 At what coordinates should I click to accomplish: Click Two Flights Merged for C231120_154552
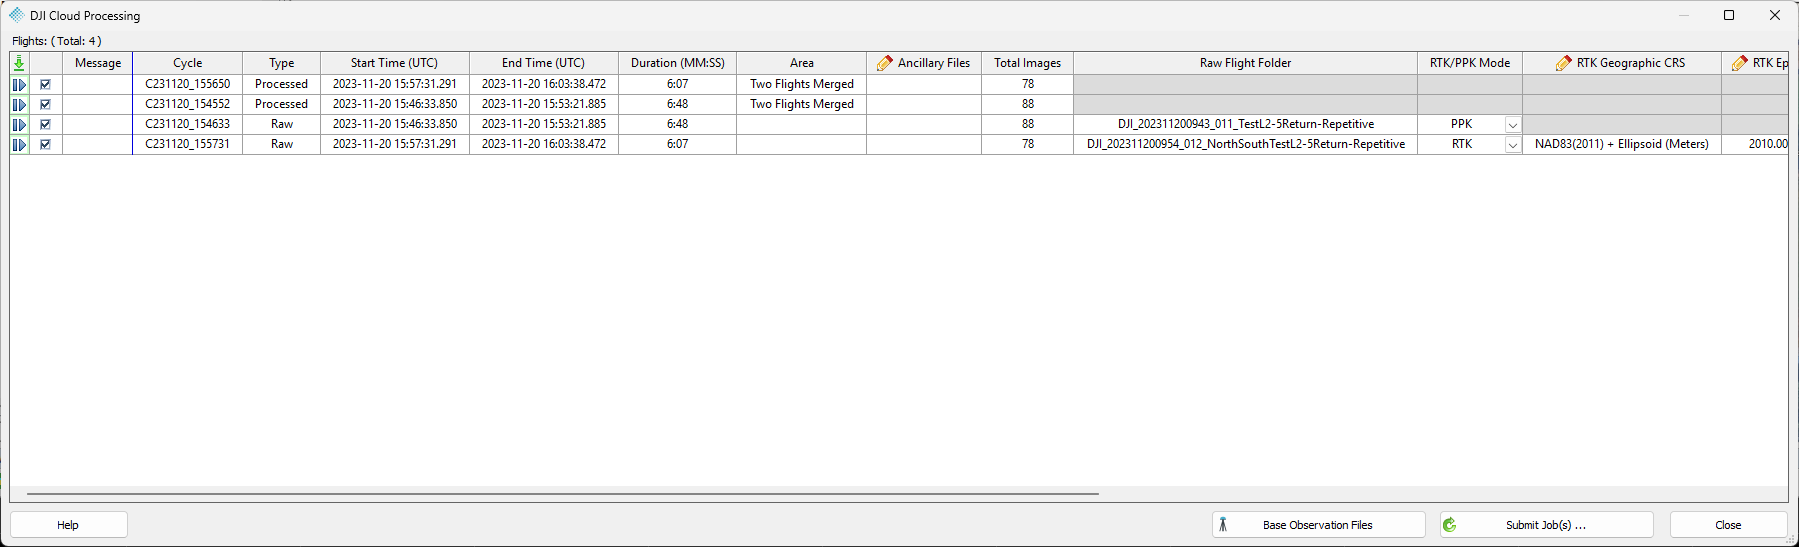click(802, 104)
